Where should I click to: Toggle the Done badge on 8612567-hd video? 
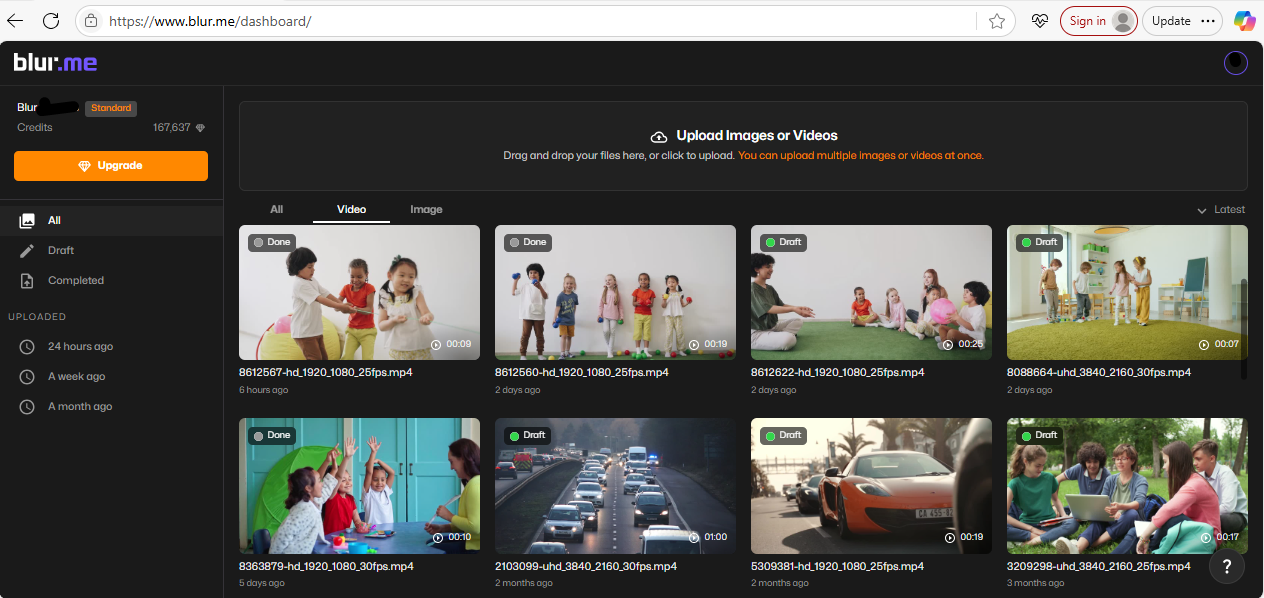point(270,241)
